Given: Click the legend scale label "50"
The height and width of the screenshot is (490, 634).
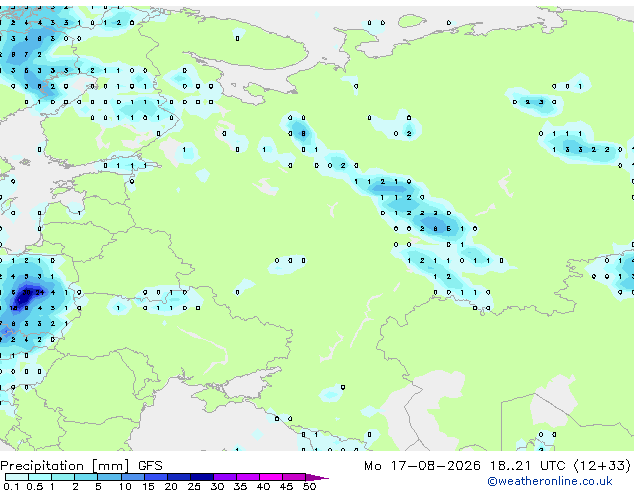Looking at the screenshot, I should pyautogui.click(x=310, y=486).
